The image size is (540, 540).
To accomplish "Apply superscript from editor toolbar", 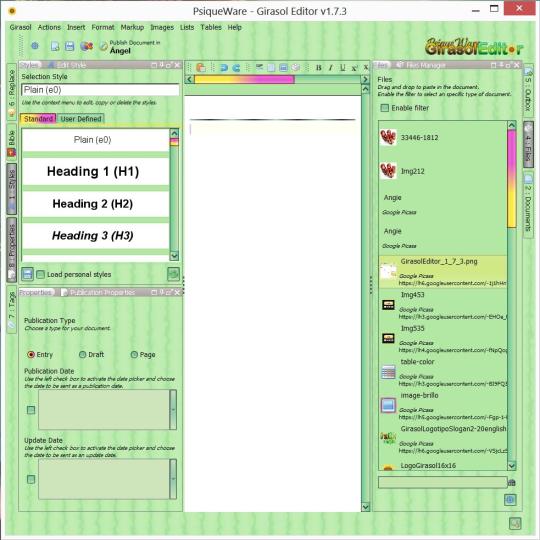I will pyautogui.click(x=354, y=68).
